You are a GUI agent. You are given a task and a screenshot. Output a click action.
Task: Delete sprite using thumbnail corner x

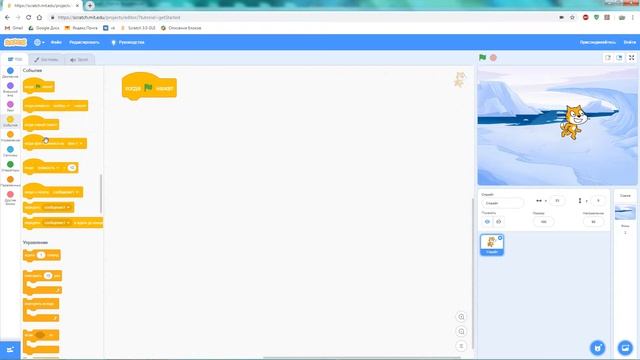[500, 238]
